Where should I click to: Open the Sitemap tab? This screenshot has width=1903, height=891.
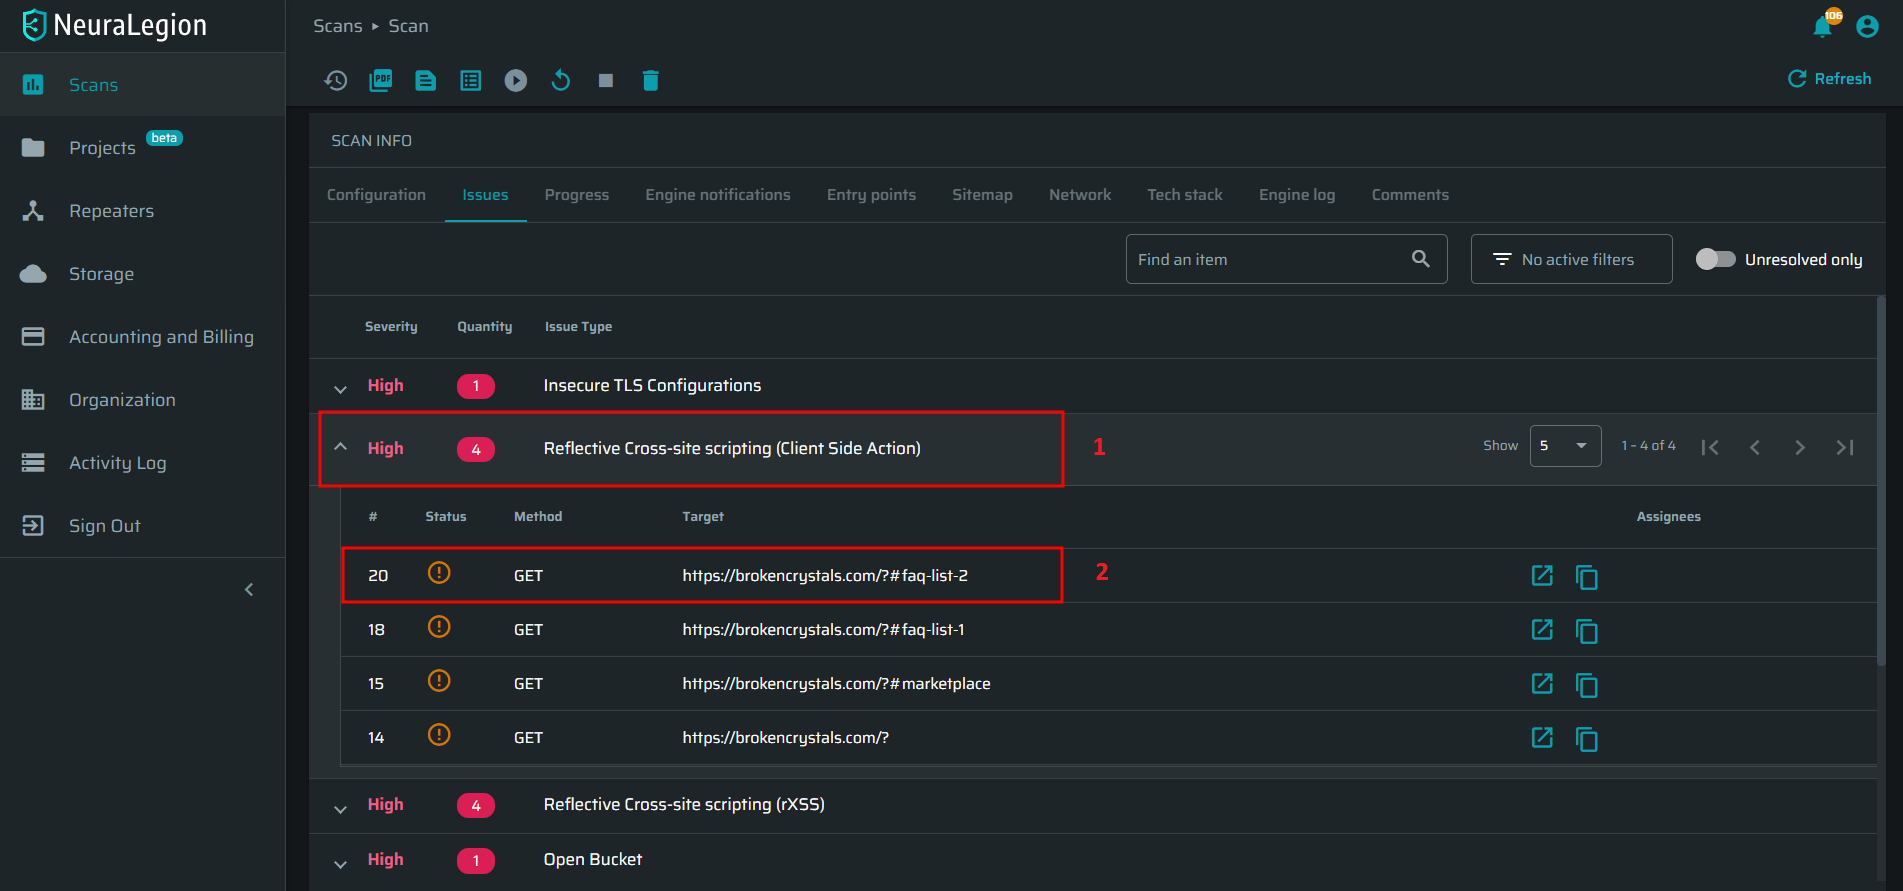[x=982, y=195]
